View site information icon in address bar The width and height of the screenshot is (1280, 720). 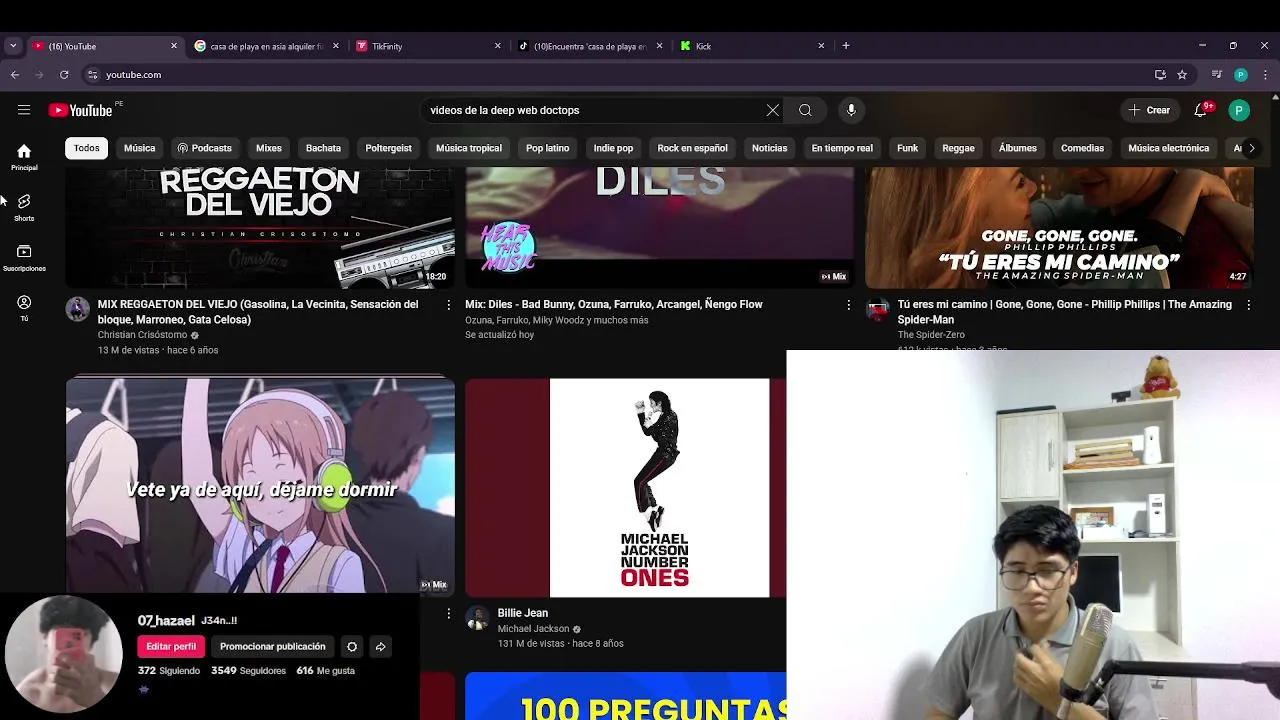click(x=92, y=74)
